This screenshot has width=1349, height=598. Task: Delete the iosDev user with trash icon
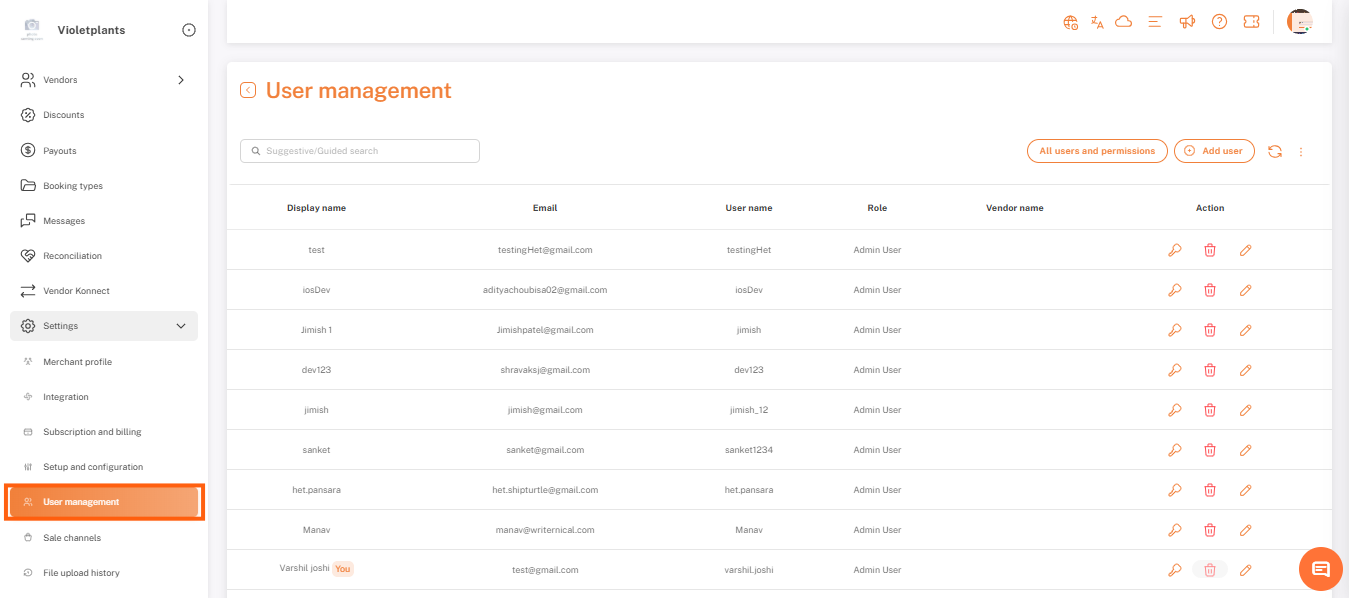click(1210, 290)
